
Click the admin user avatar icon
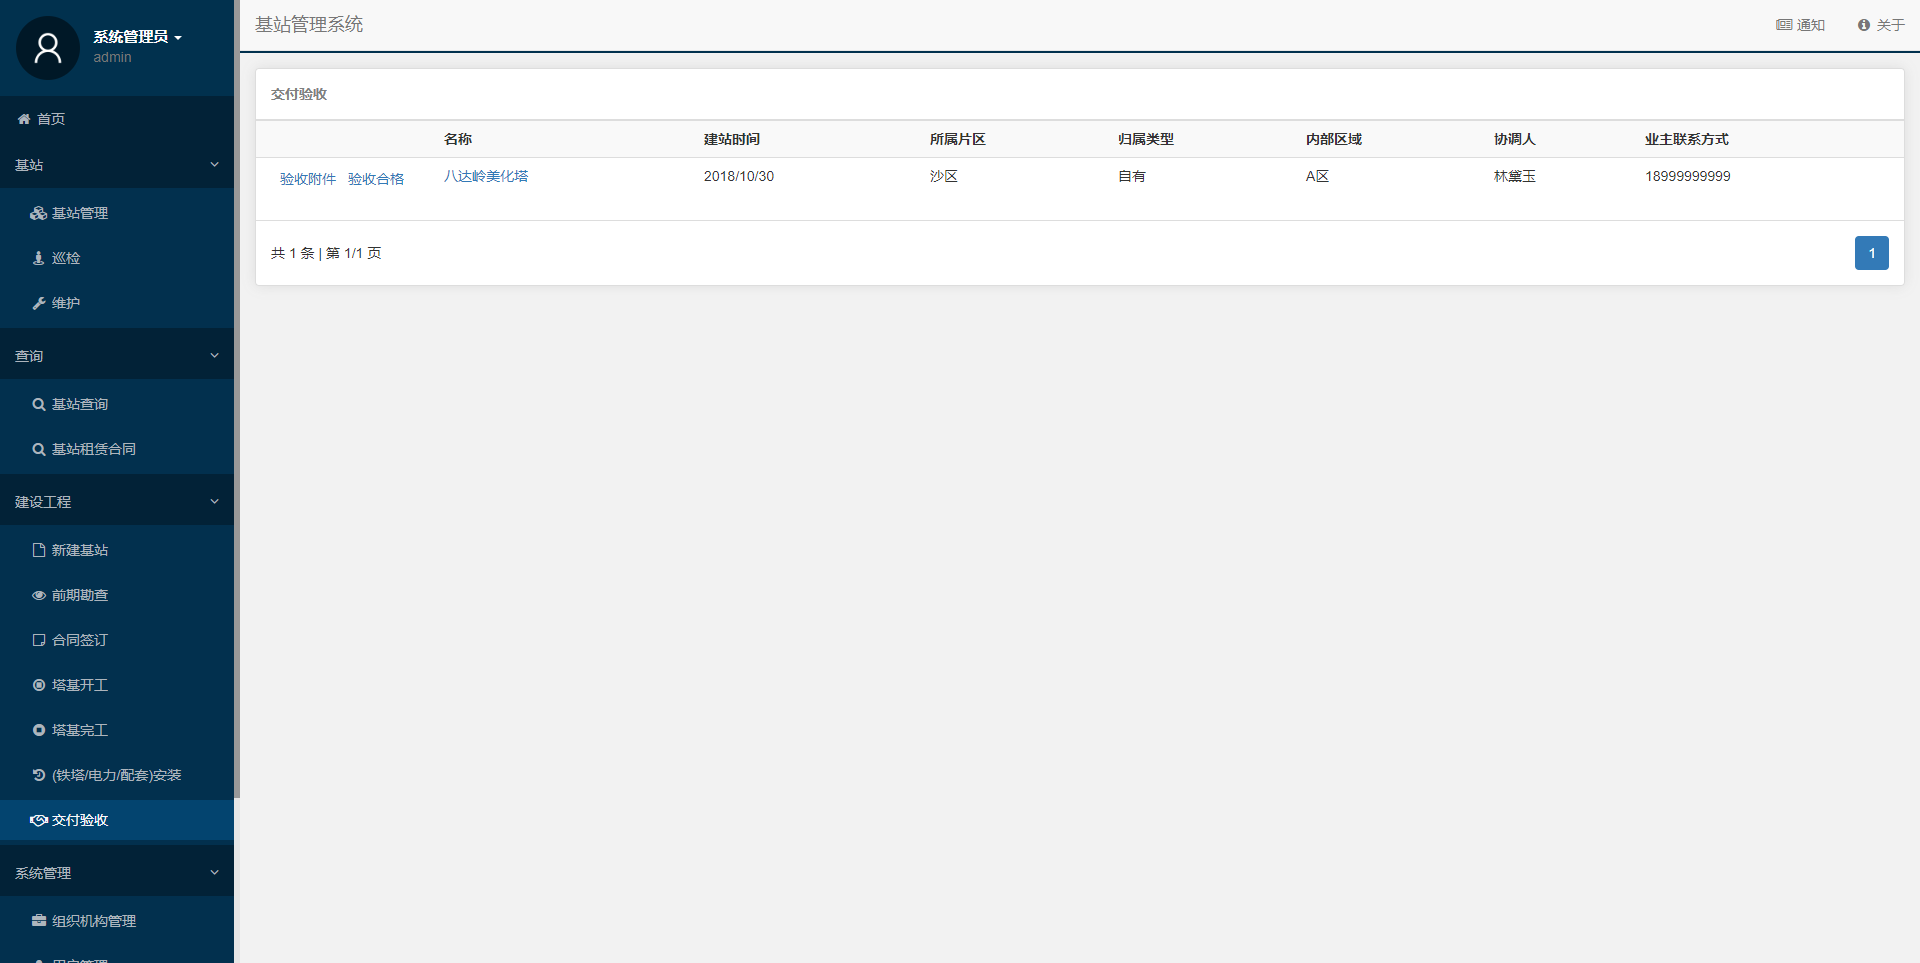(x=47, y=48)
